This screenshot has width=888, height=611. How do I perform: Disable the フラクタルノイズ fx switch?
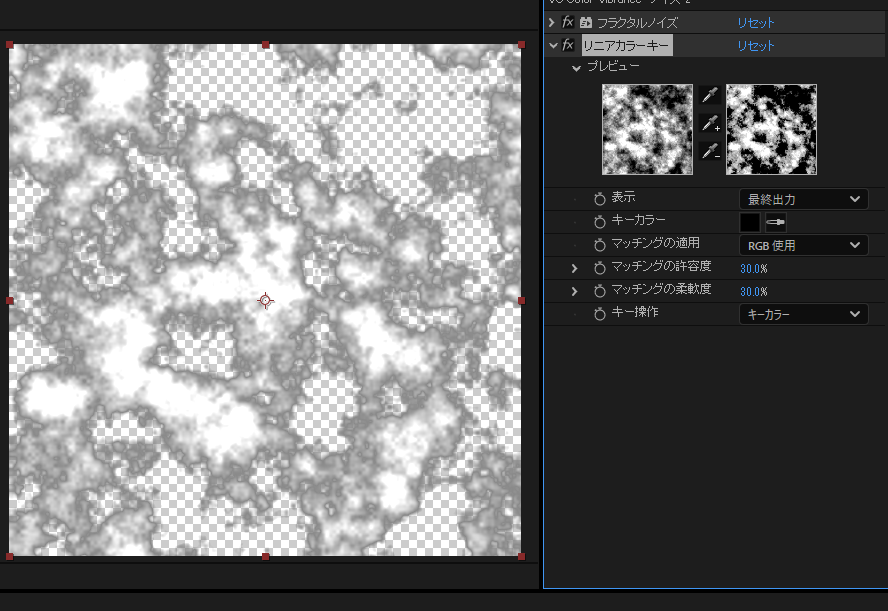click(567, 22)
